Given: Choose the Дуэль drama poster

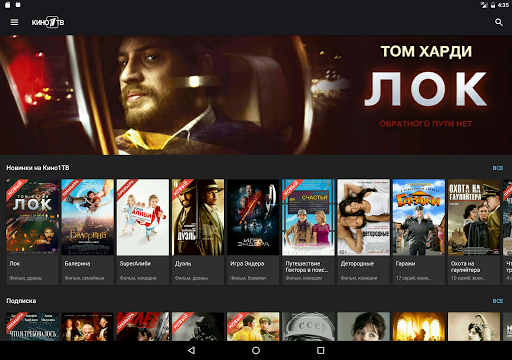Looking at the screenshot, I should [x=198, y=217].
